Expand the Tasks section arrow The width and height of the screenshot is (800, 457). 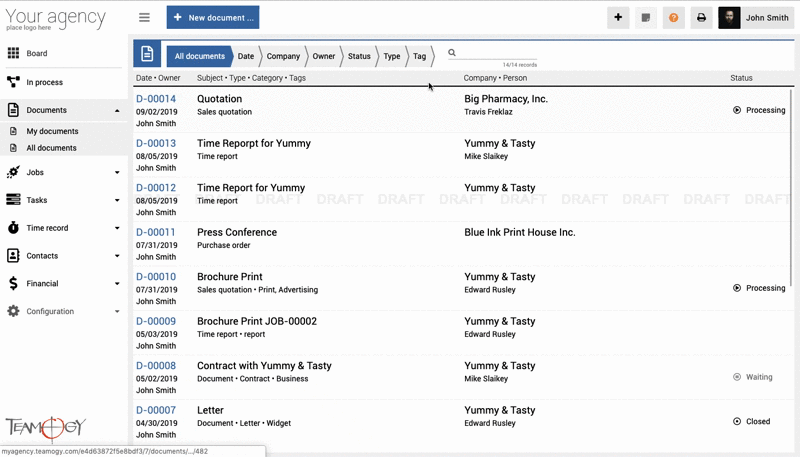point(117,200)
